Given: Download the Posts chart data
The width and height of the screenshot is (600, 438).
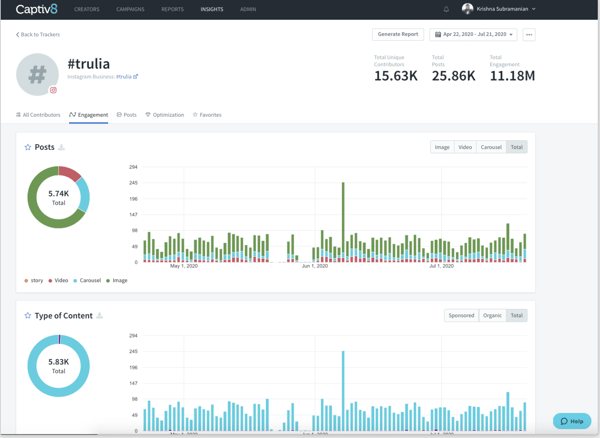Looking at the screenshot, I should tap(61, 147).
